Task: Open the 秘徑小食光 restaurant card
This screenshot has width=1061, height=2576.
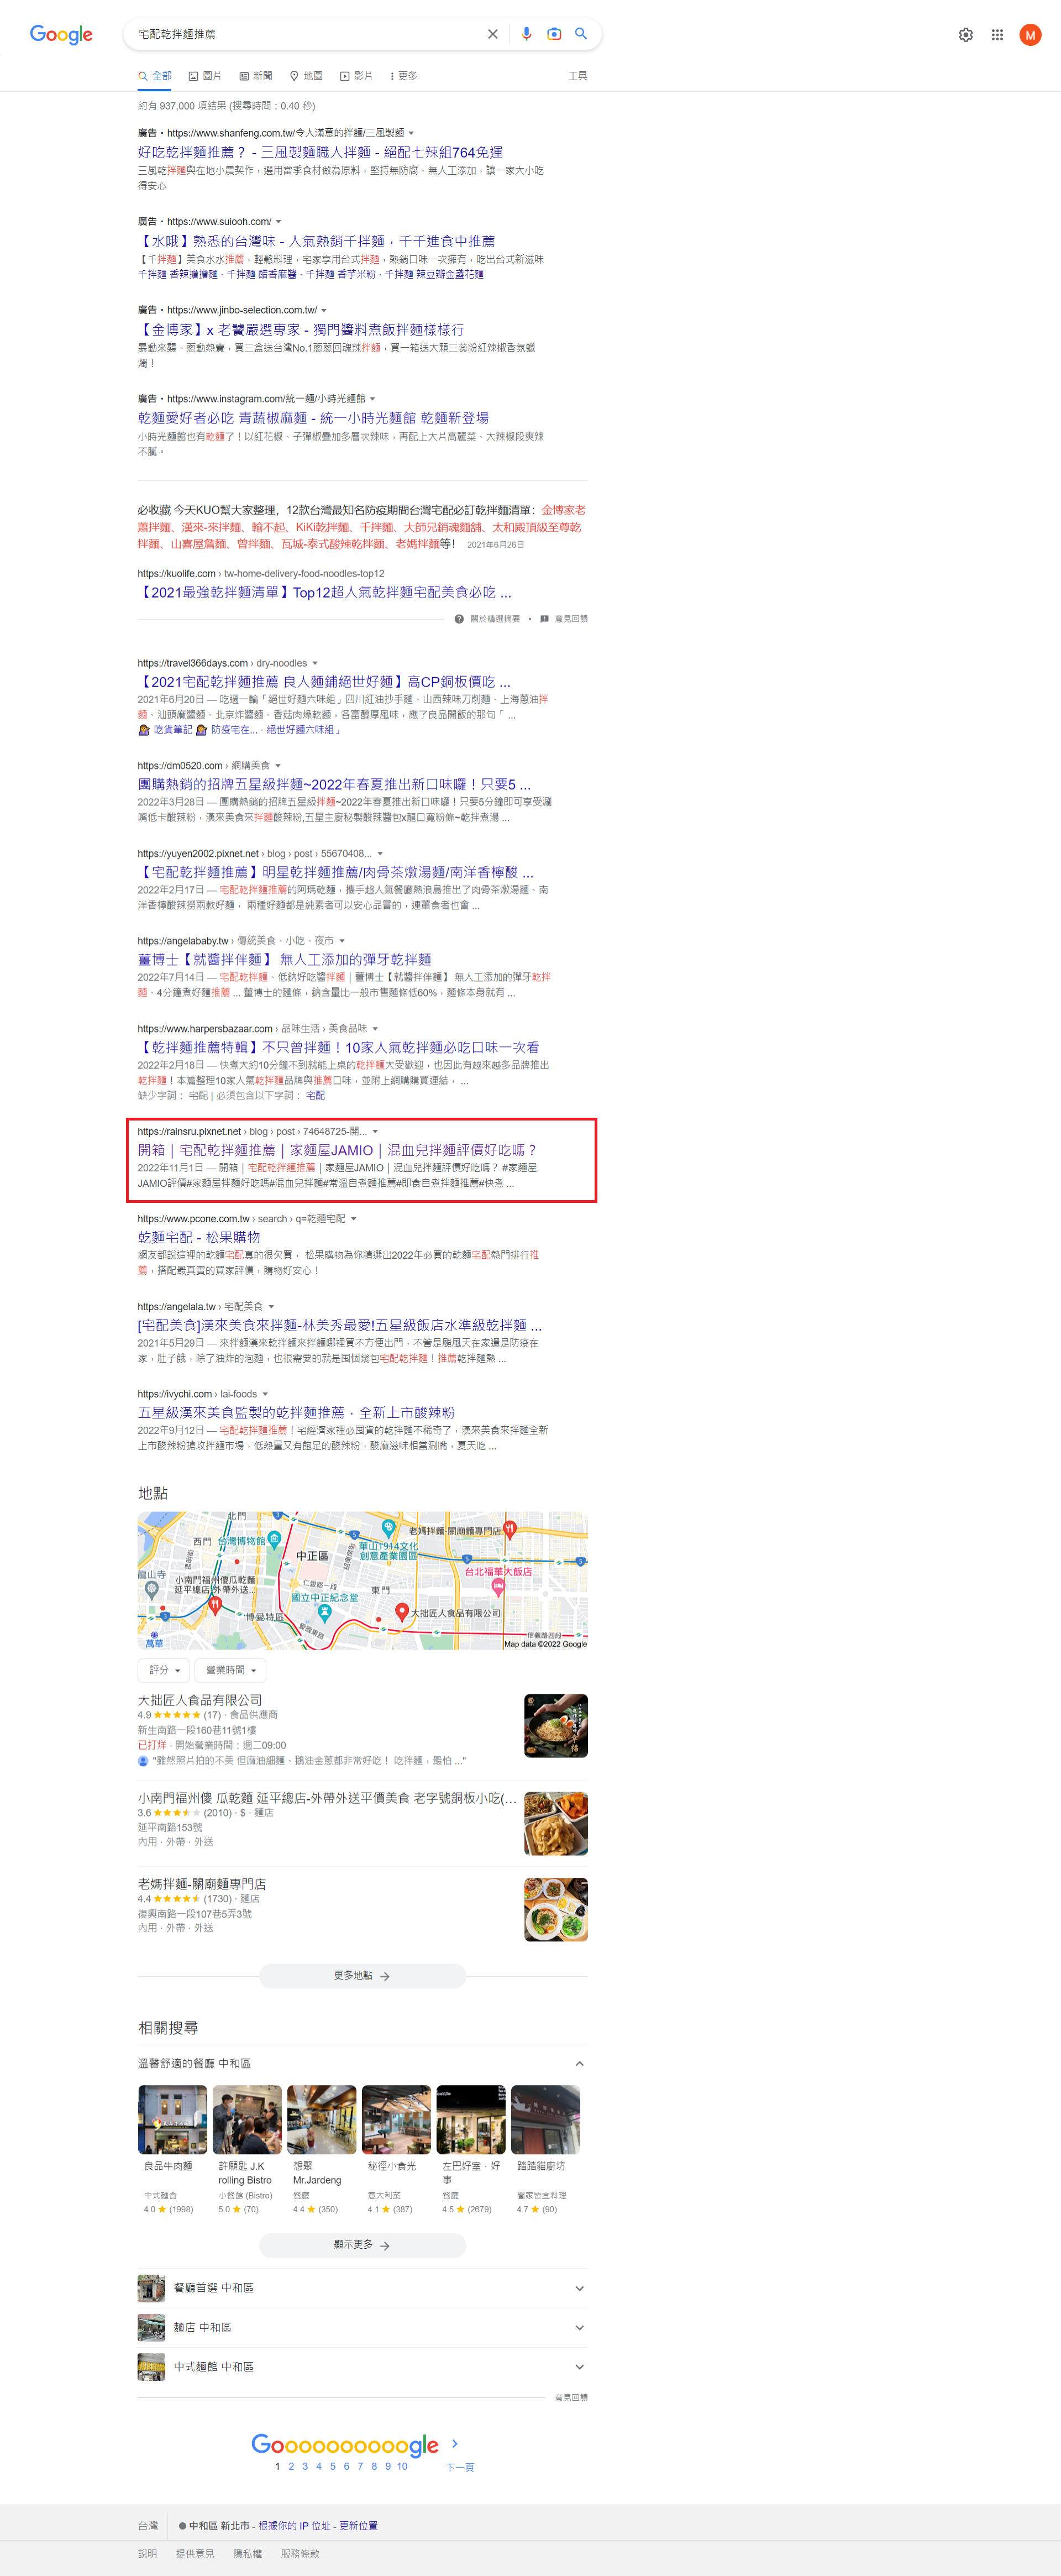Action: [396, 2149]
